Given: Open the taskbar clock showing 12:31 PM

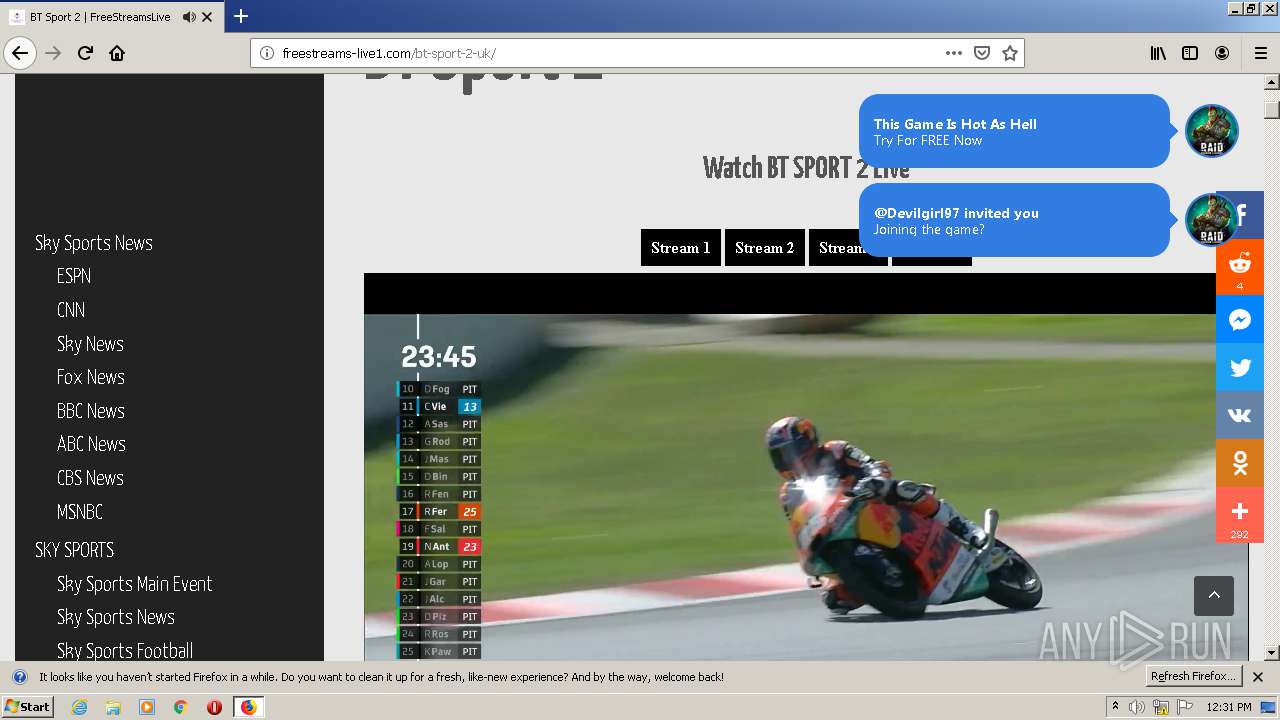Looking at the screenshot, I should [1228, 707].
